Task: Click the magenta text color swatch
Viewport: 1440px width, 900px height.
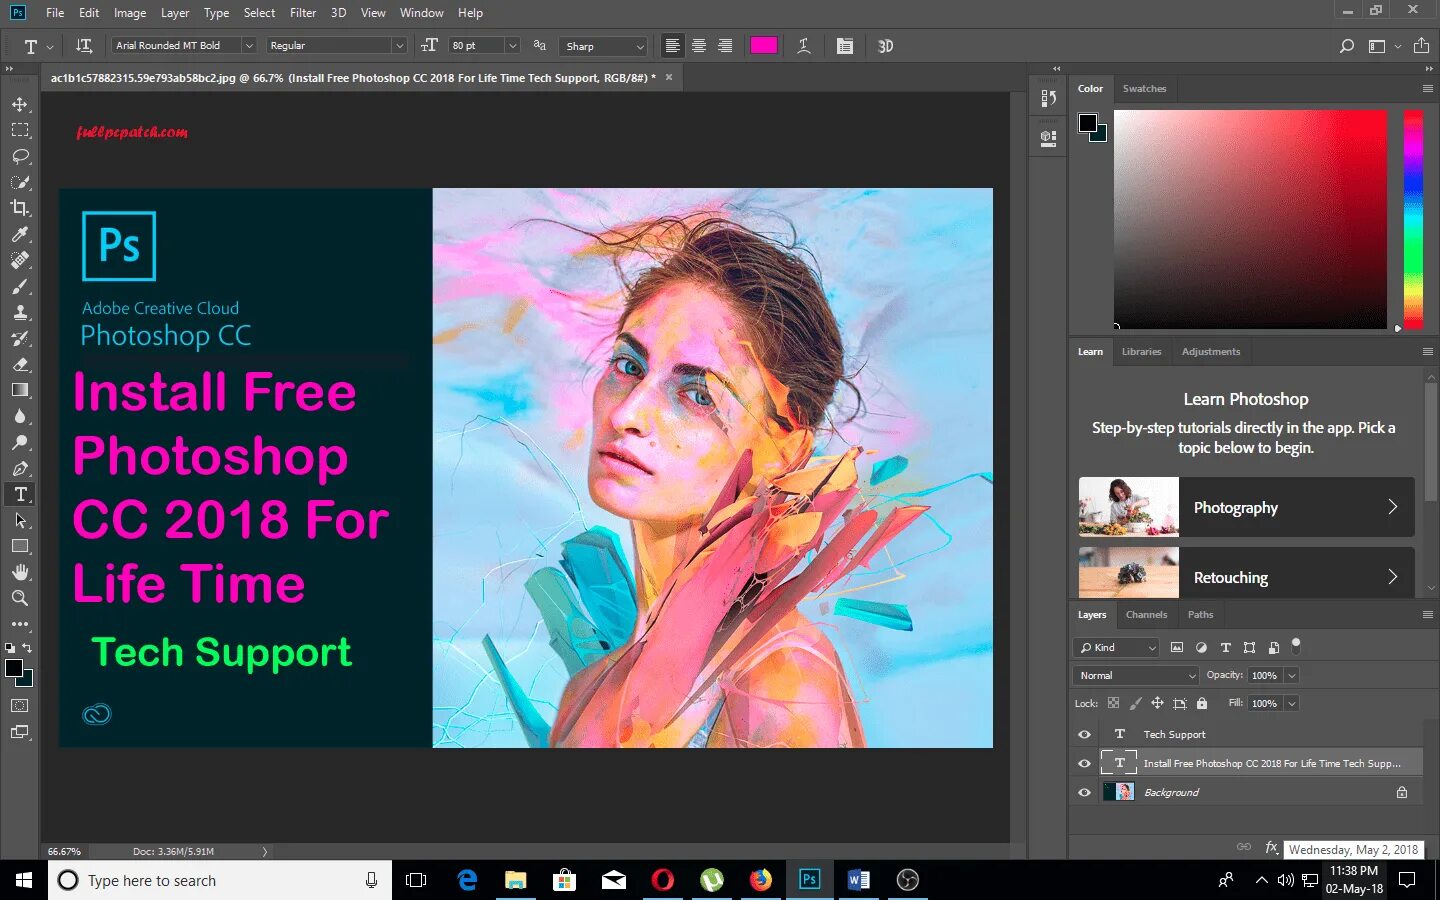Action: coord(764,45)
